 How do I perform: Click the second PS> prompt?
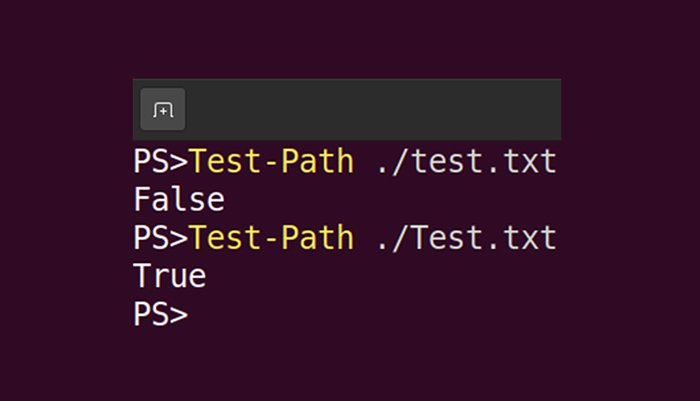[160, 238]
